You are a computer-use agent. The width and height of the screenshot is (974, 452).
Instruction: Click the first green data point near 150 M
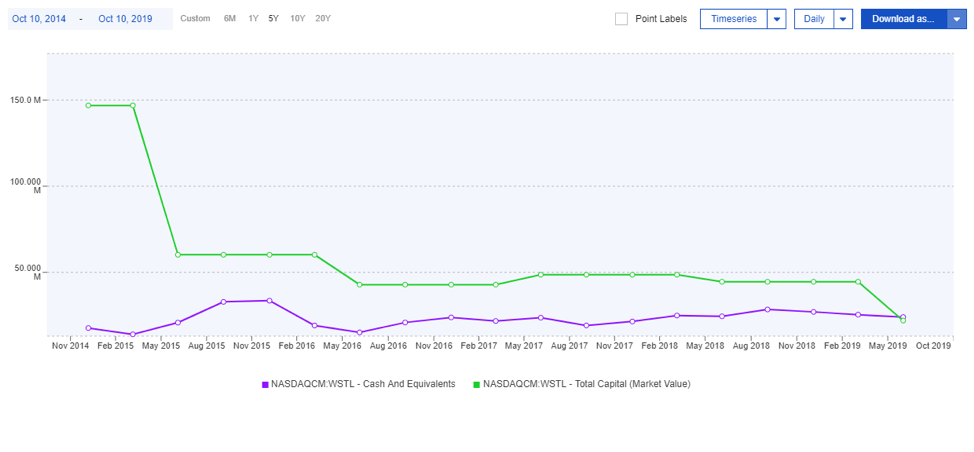88,105
